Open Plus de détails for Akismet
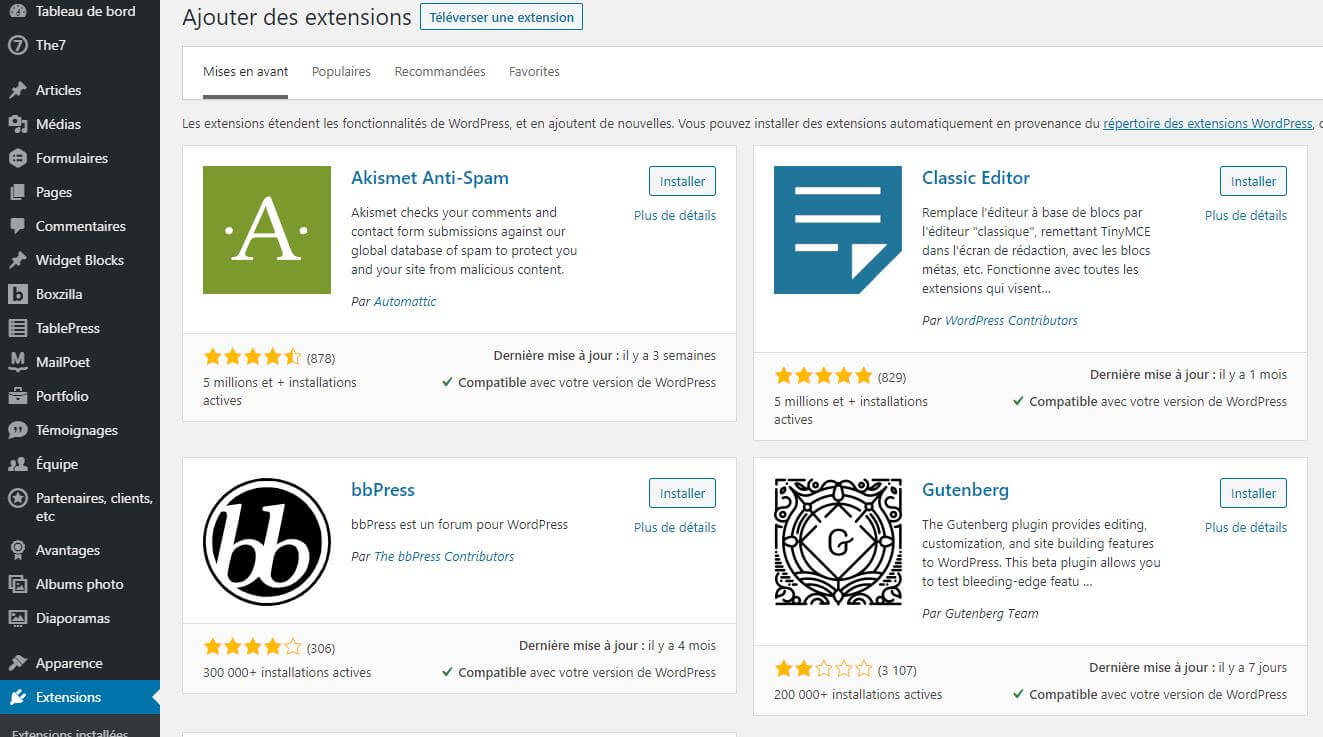 [x=675, y=215]
